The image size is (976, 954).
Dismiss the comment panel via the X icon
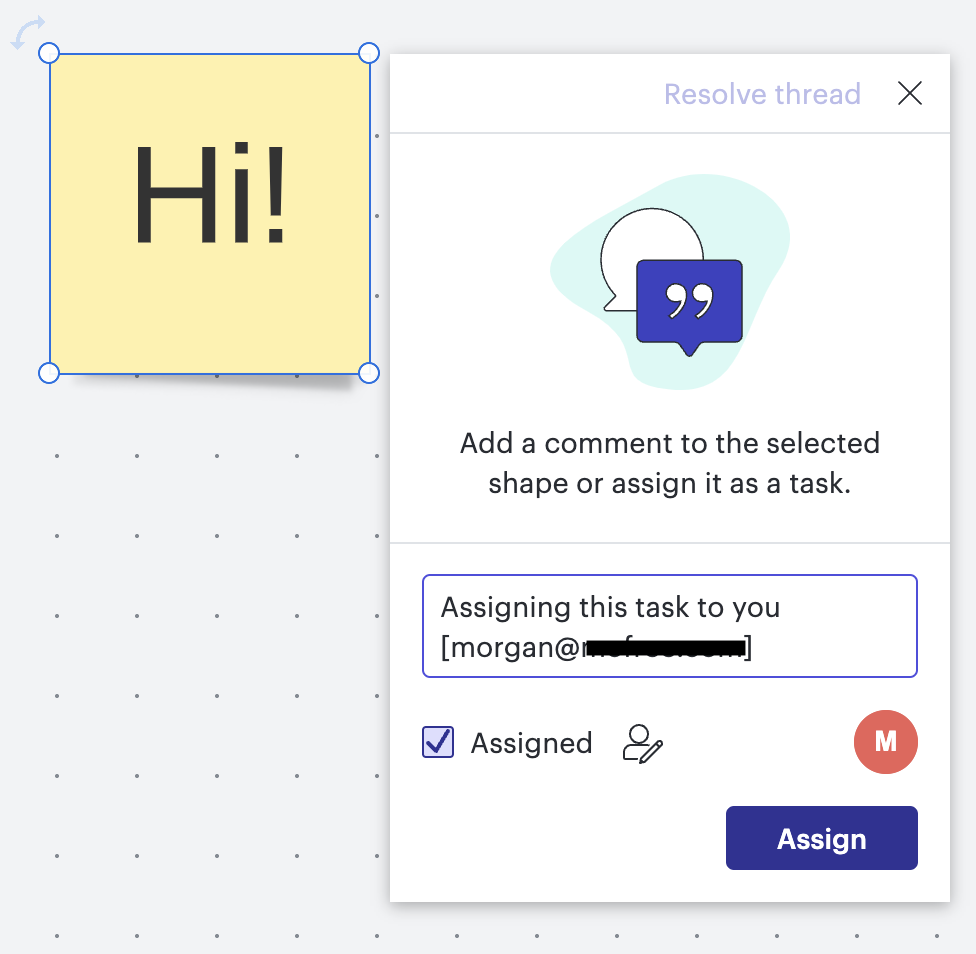point(910,93)
